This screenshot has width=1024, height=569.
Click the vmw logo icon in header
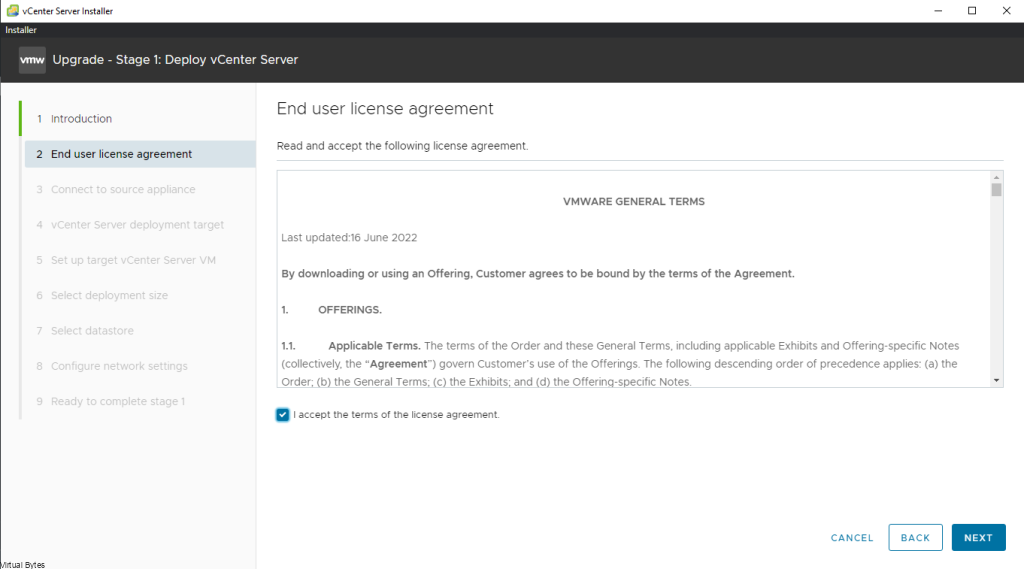32,60
